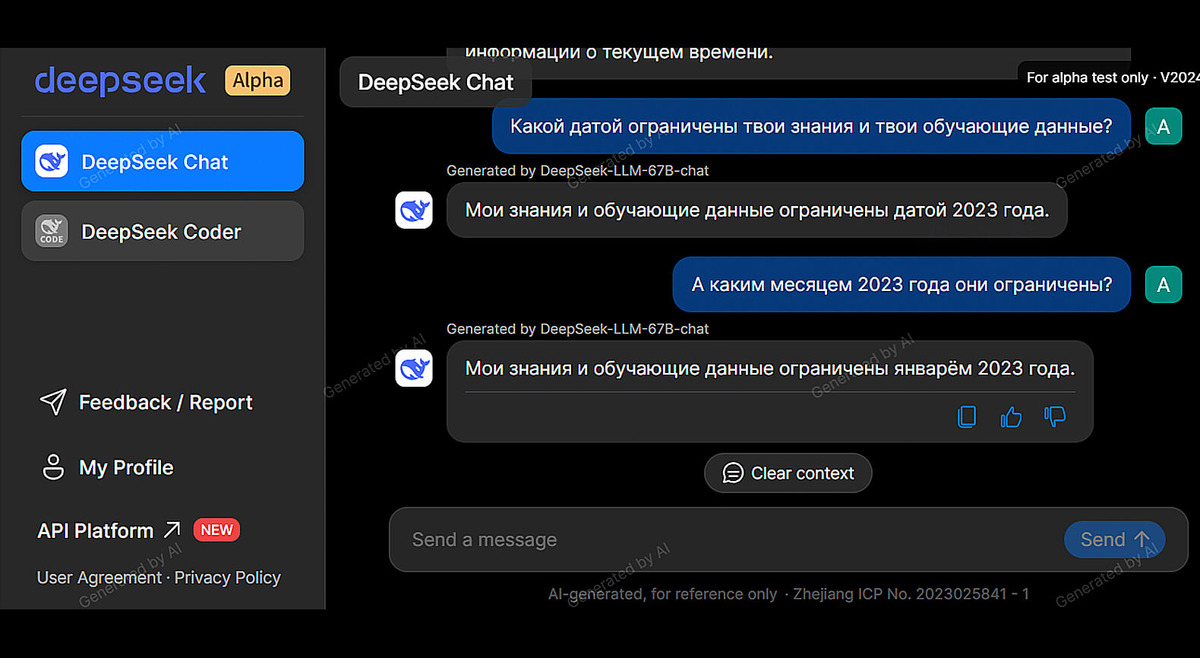
Task: Copy the last response using copy icon
Action: pyautogui.click(x=967, y=416)
